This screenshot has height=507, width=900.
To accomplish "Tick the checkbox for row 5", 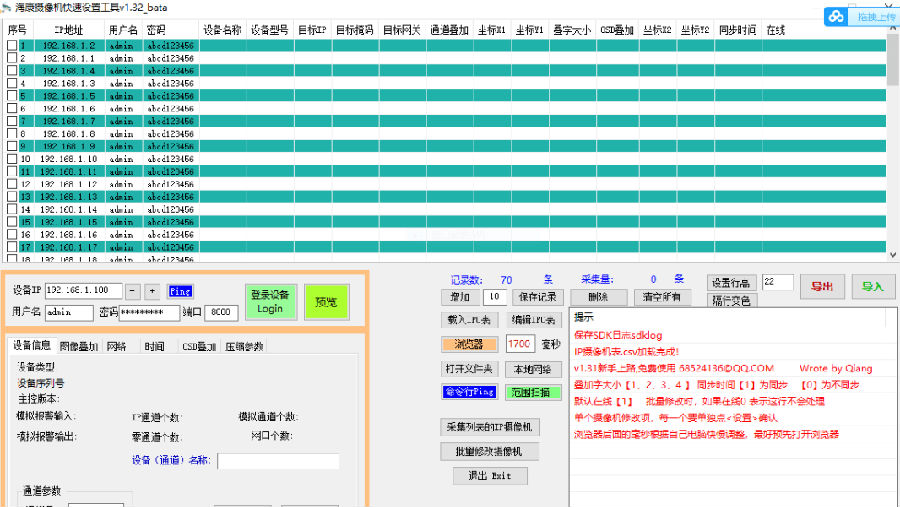I will point(11,96).
